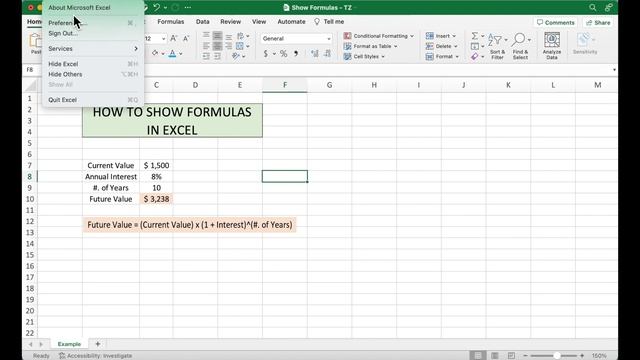This screenshot has width=640, height=360.
Task: Click the zoom slider handle
Action: click(x=557, y=356)
